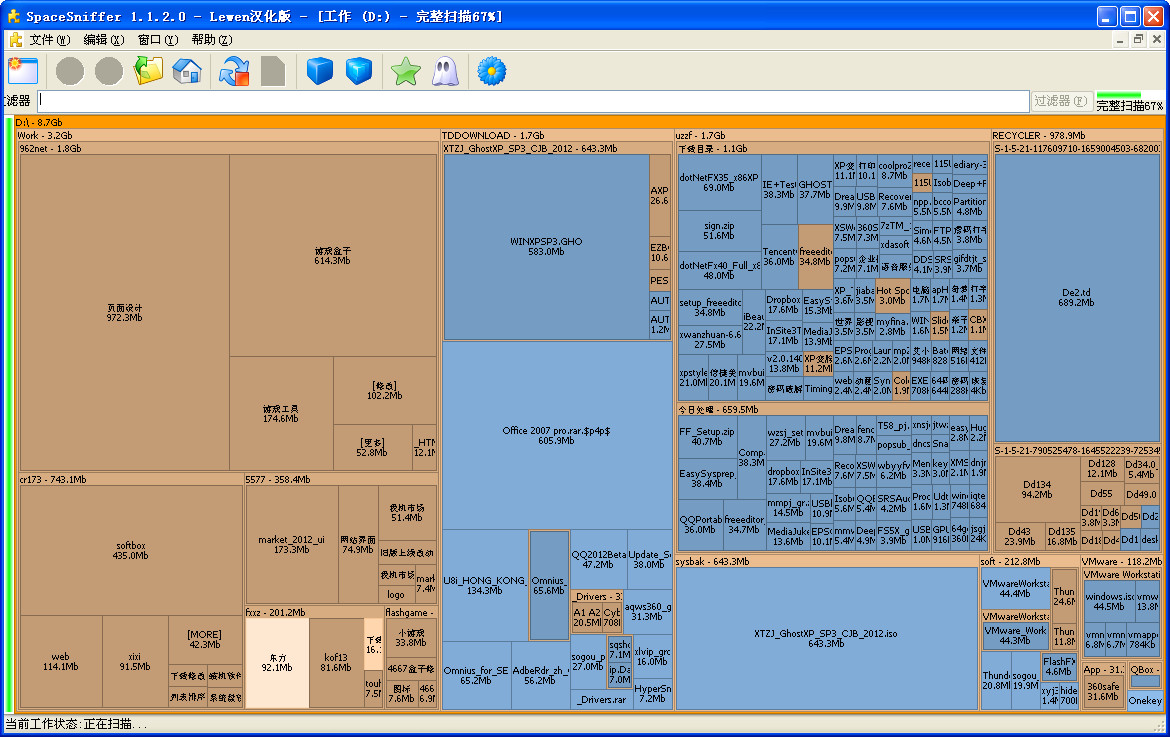This screenshot has width=1170, height=737.
Task: Select the softbox 435.0Mb block
Action: pyautogui.click(x=131, y=551)
